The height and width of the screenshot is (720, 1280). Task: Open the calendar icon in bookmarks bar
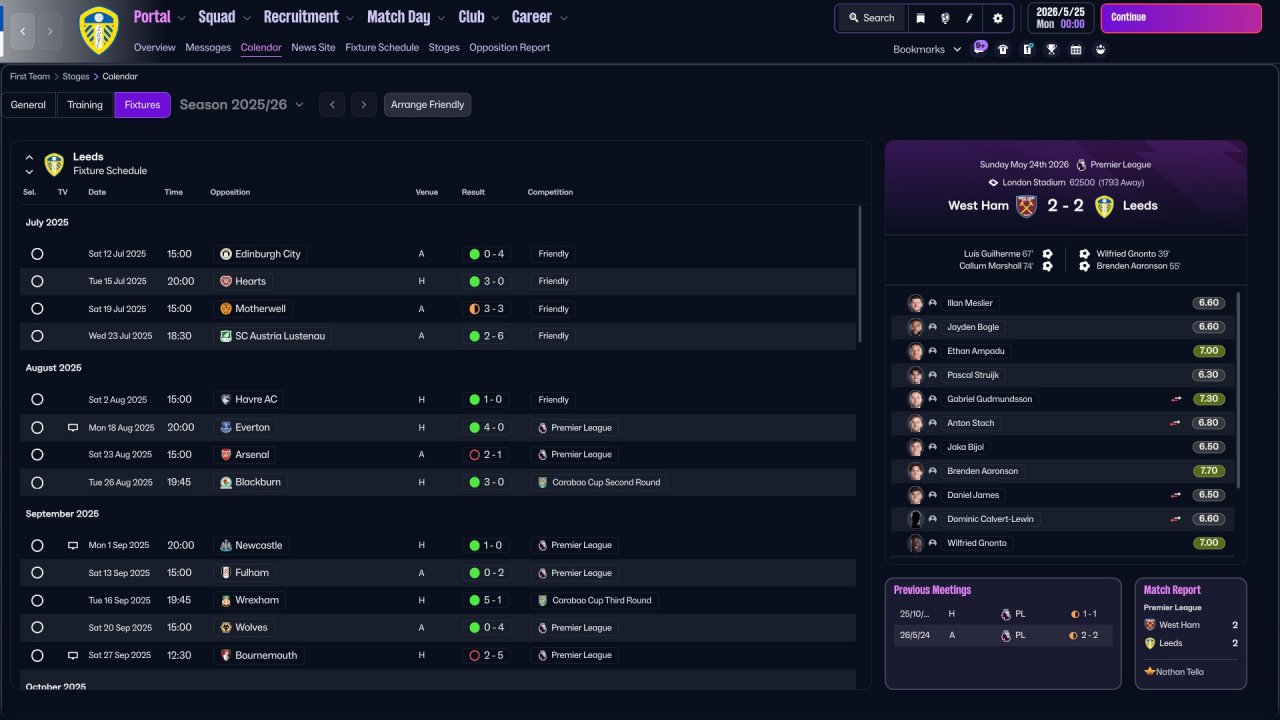click(x=1076, y=49)
